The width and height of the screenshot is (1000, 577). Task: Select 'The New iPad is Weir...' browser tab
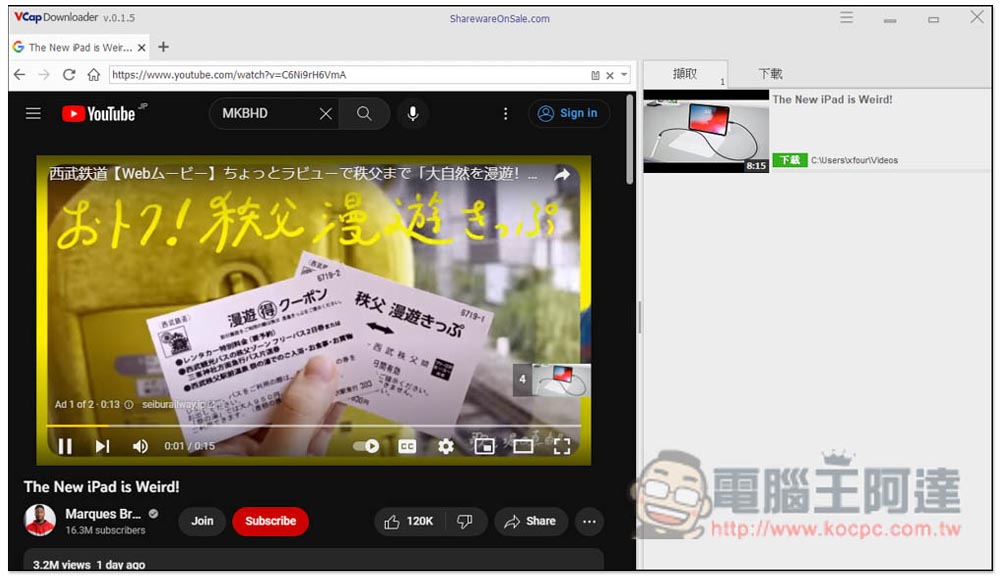point(79,47)
